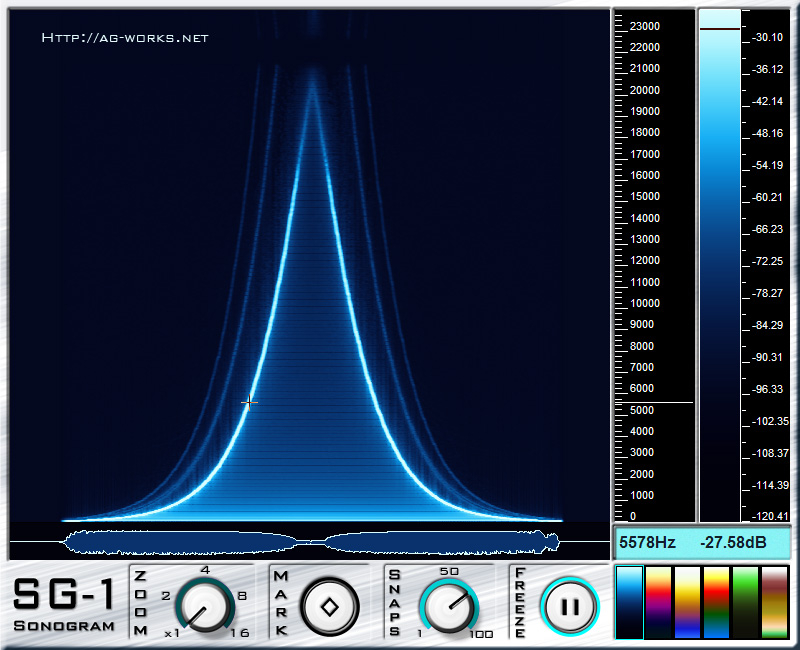This screenshot has height=650, width=800.
Task: Click the 5578Hz frequency readout
Action: (x=648, y=543)
